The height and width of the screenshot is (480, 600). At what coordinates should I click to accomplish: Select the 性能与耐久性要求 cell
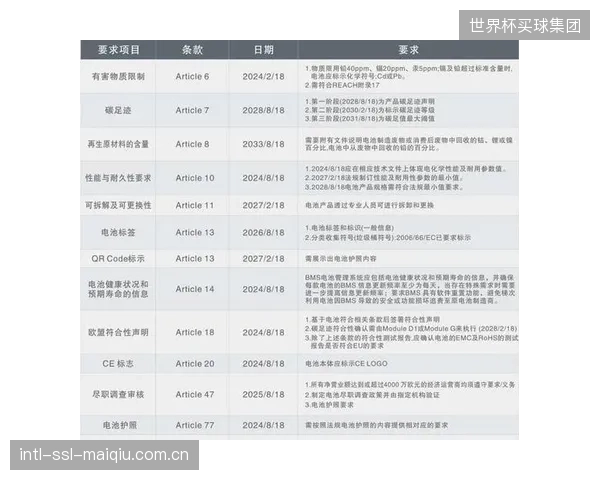(118, 178)
